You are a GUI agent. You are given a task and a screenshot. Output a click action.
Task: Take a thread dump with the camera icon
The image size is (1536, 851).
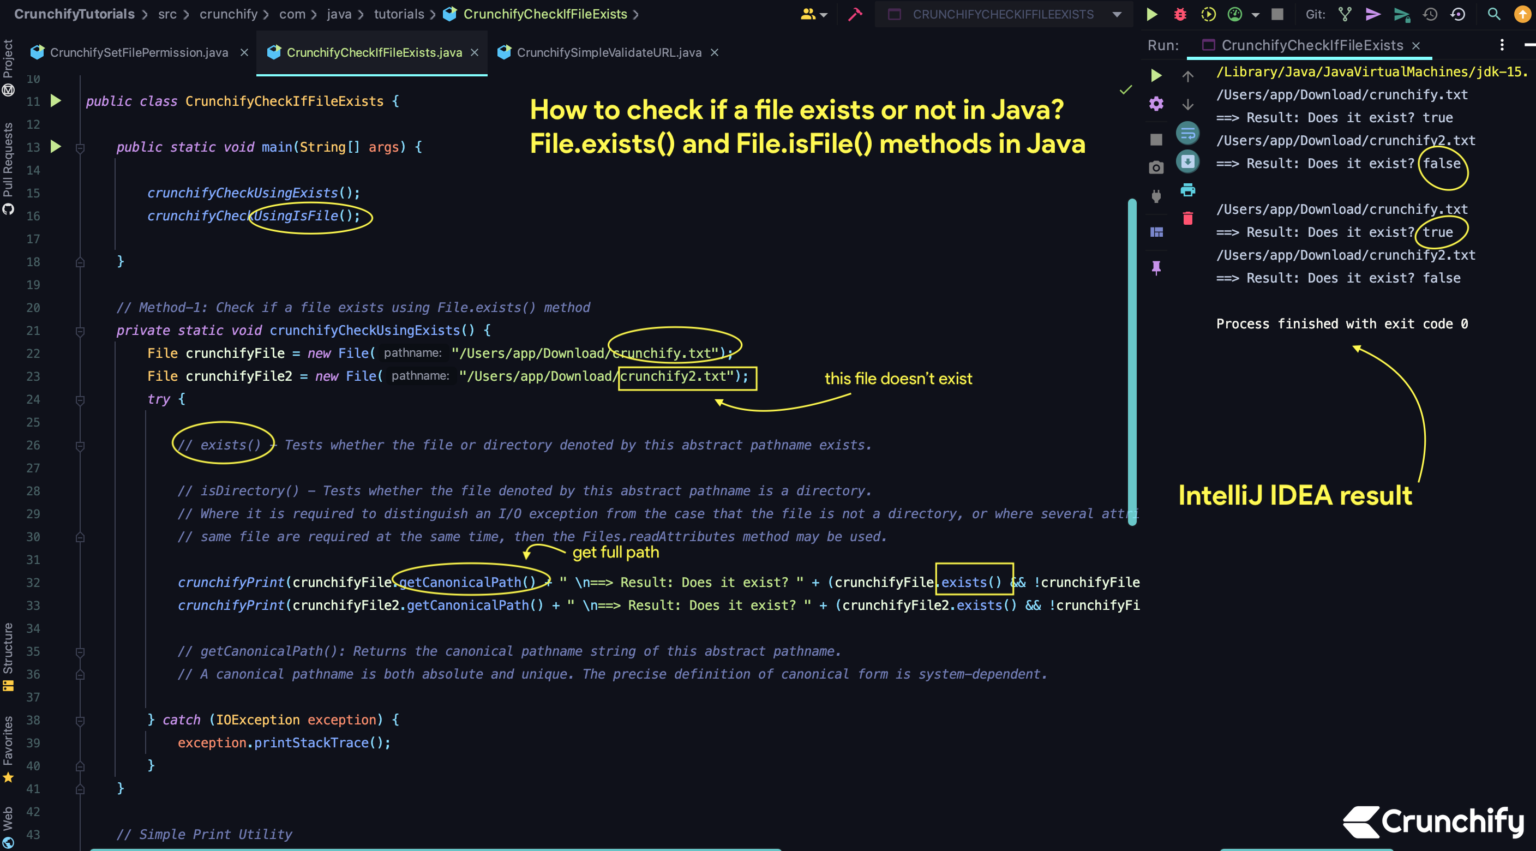(1156, 165)
